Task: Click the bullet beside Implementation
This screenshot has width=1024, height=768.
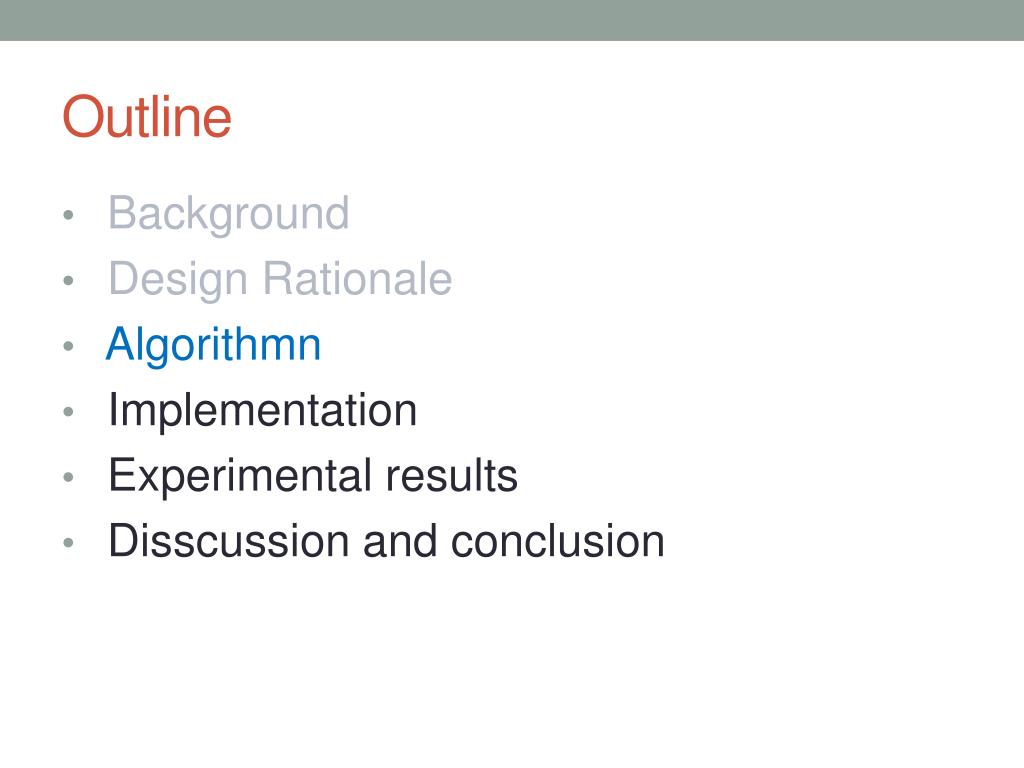Action: point(68,412)
